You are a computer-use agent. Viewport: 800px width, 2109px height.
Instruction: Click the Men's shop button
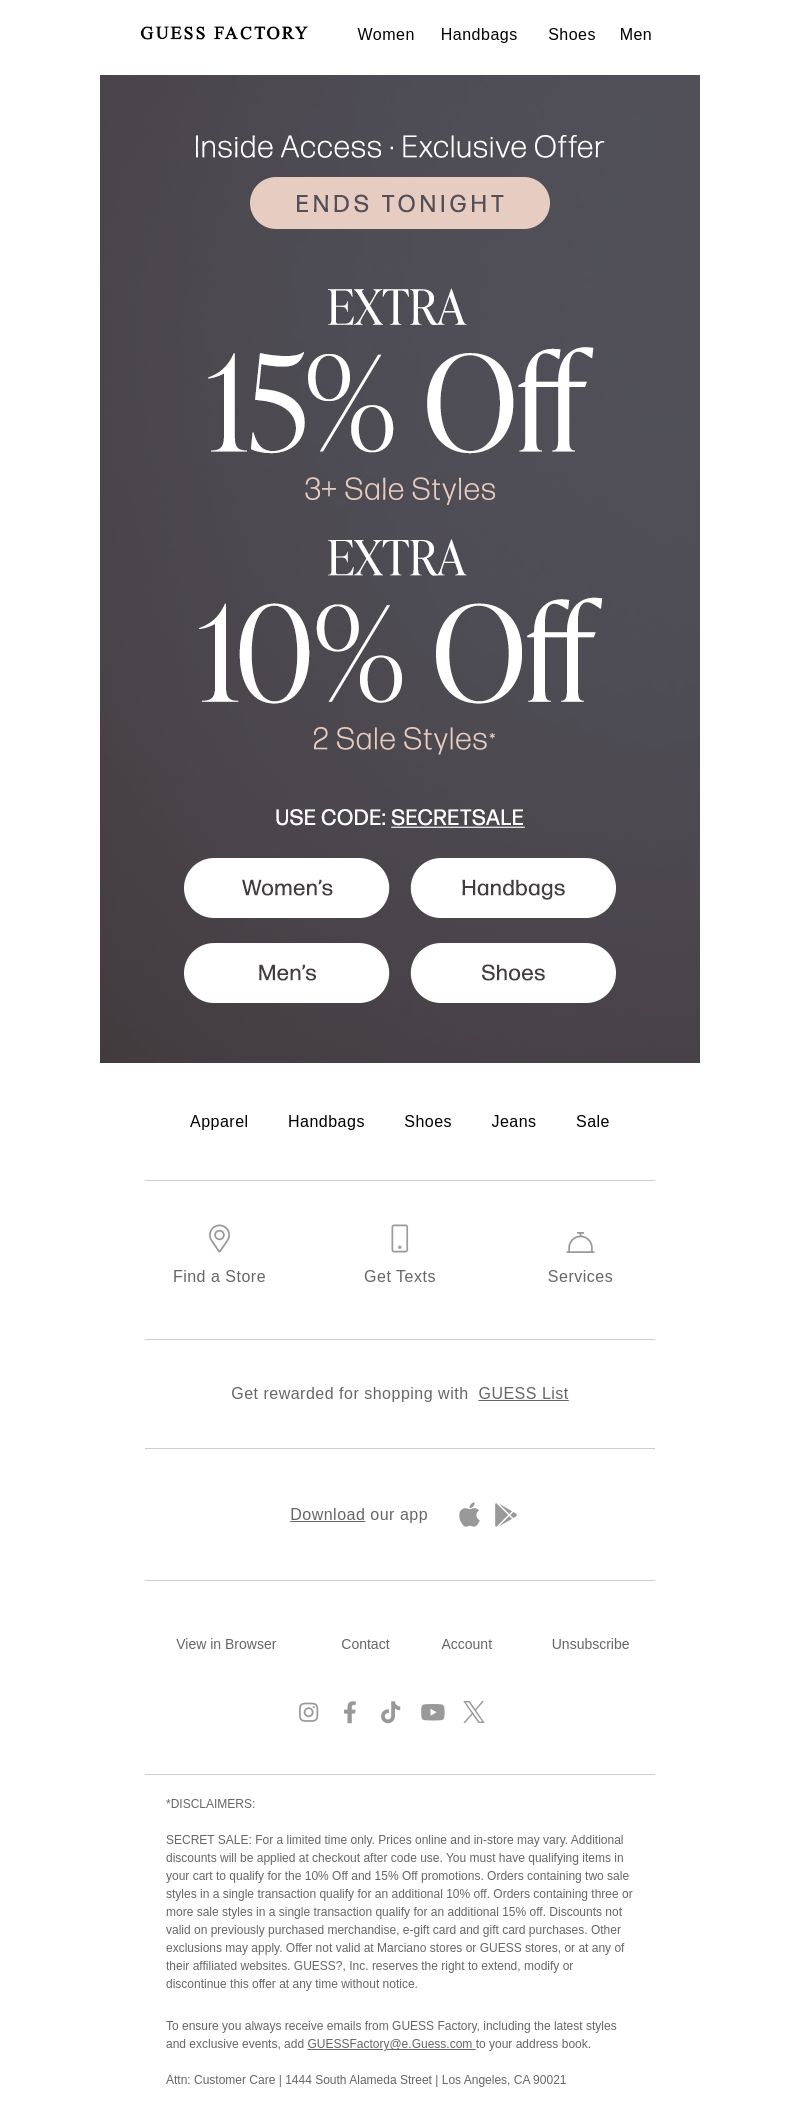pyautogui.click(x=286, y=973)
